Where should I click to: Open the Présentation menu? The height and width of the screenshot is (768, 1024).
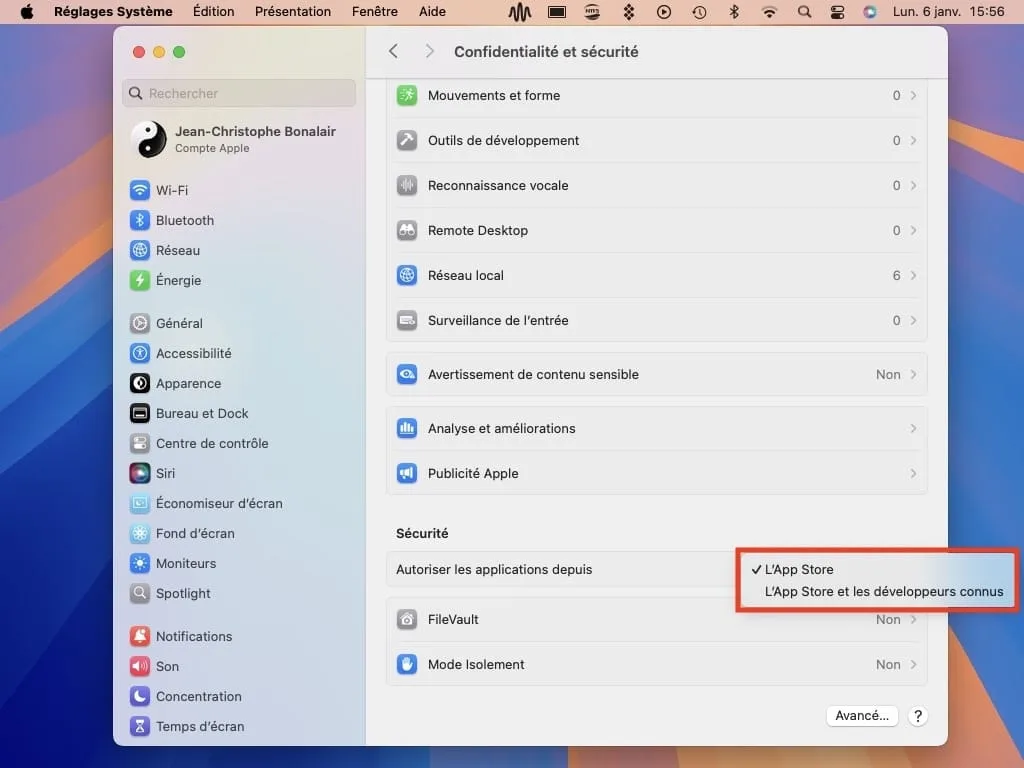pos(293,12)
